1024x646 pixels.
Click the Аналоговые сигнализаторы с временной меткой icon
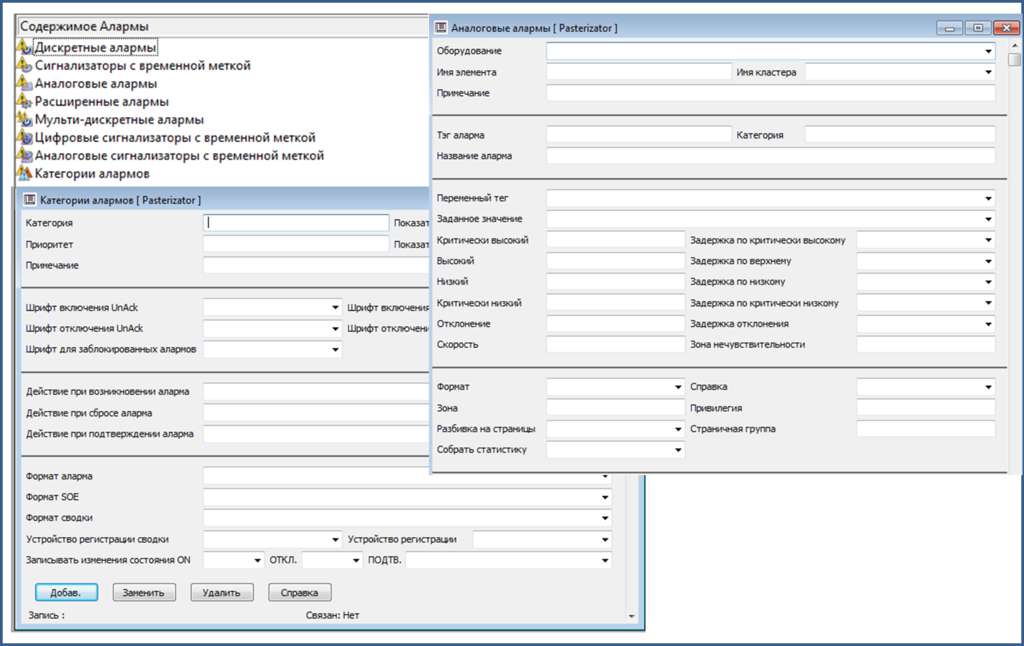coord(25,155)
